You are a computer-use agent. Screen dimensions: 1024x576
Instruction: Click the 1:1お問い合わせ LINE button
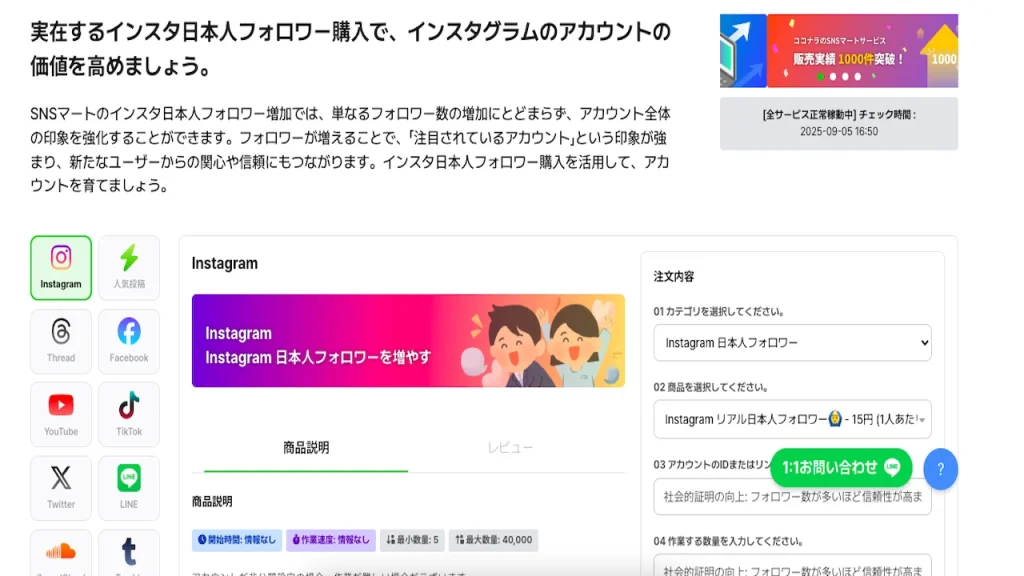click(841, 468)
